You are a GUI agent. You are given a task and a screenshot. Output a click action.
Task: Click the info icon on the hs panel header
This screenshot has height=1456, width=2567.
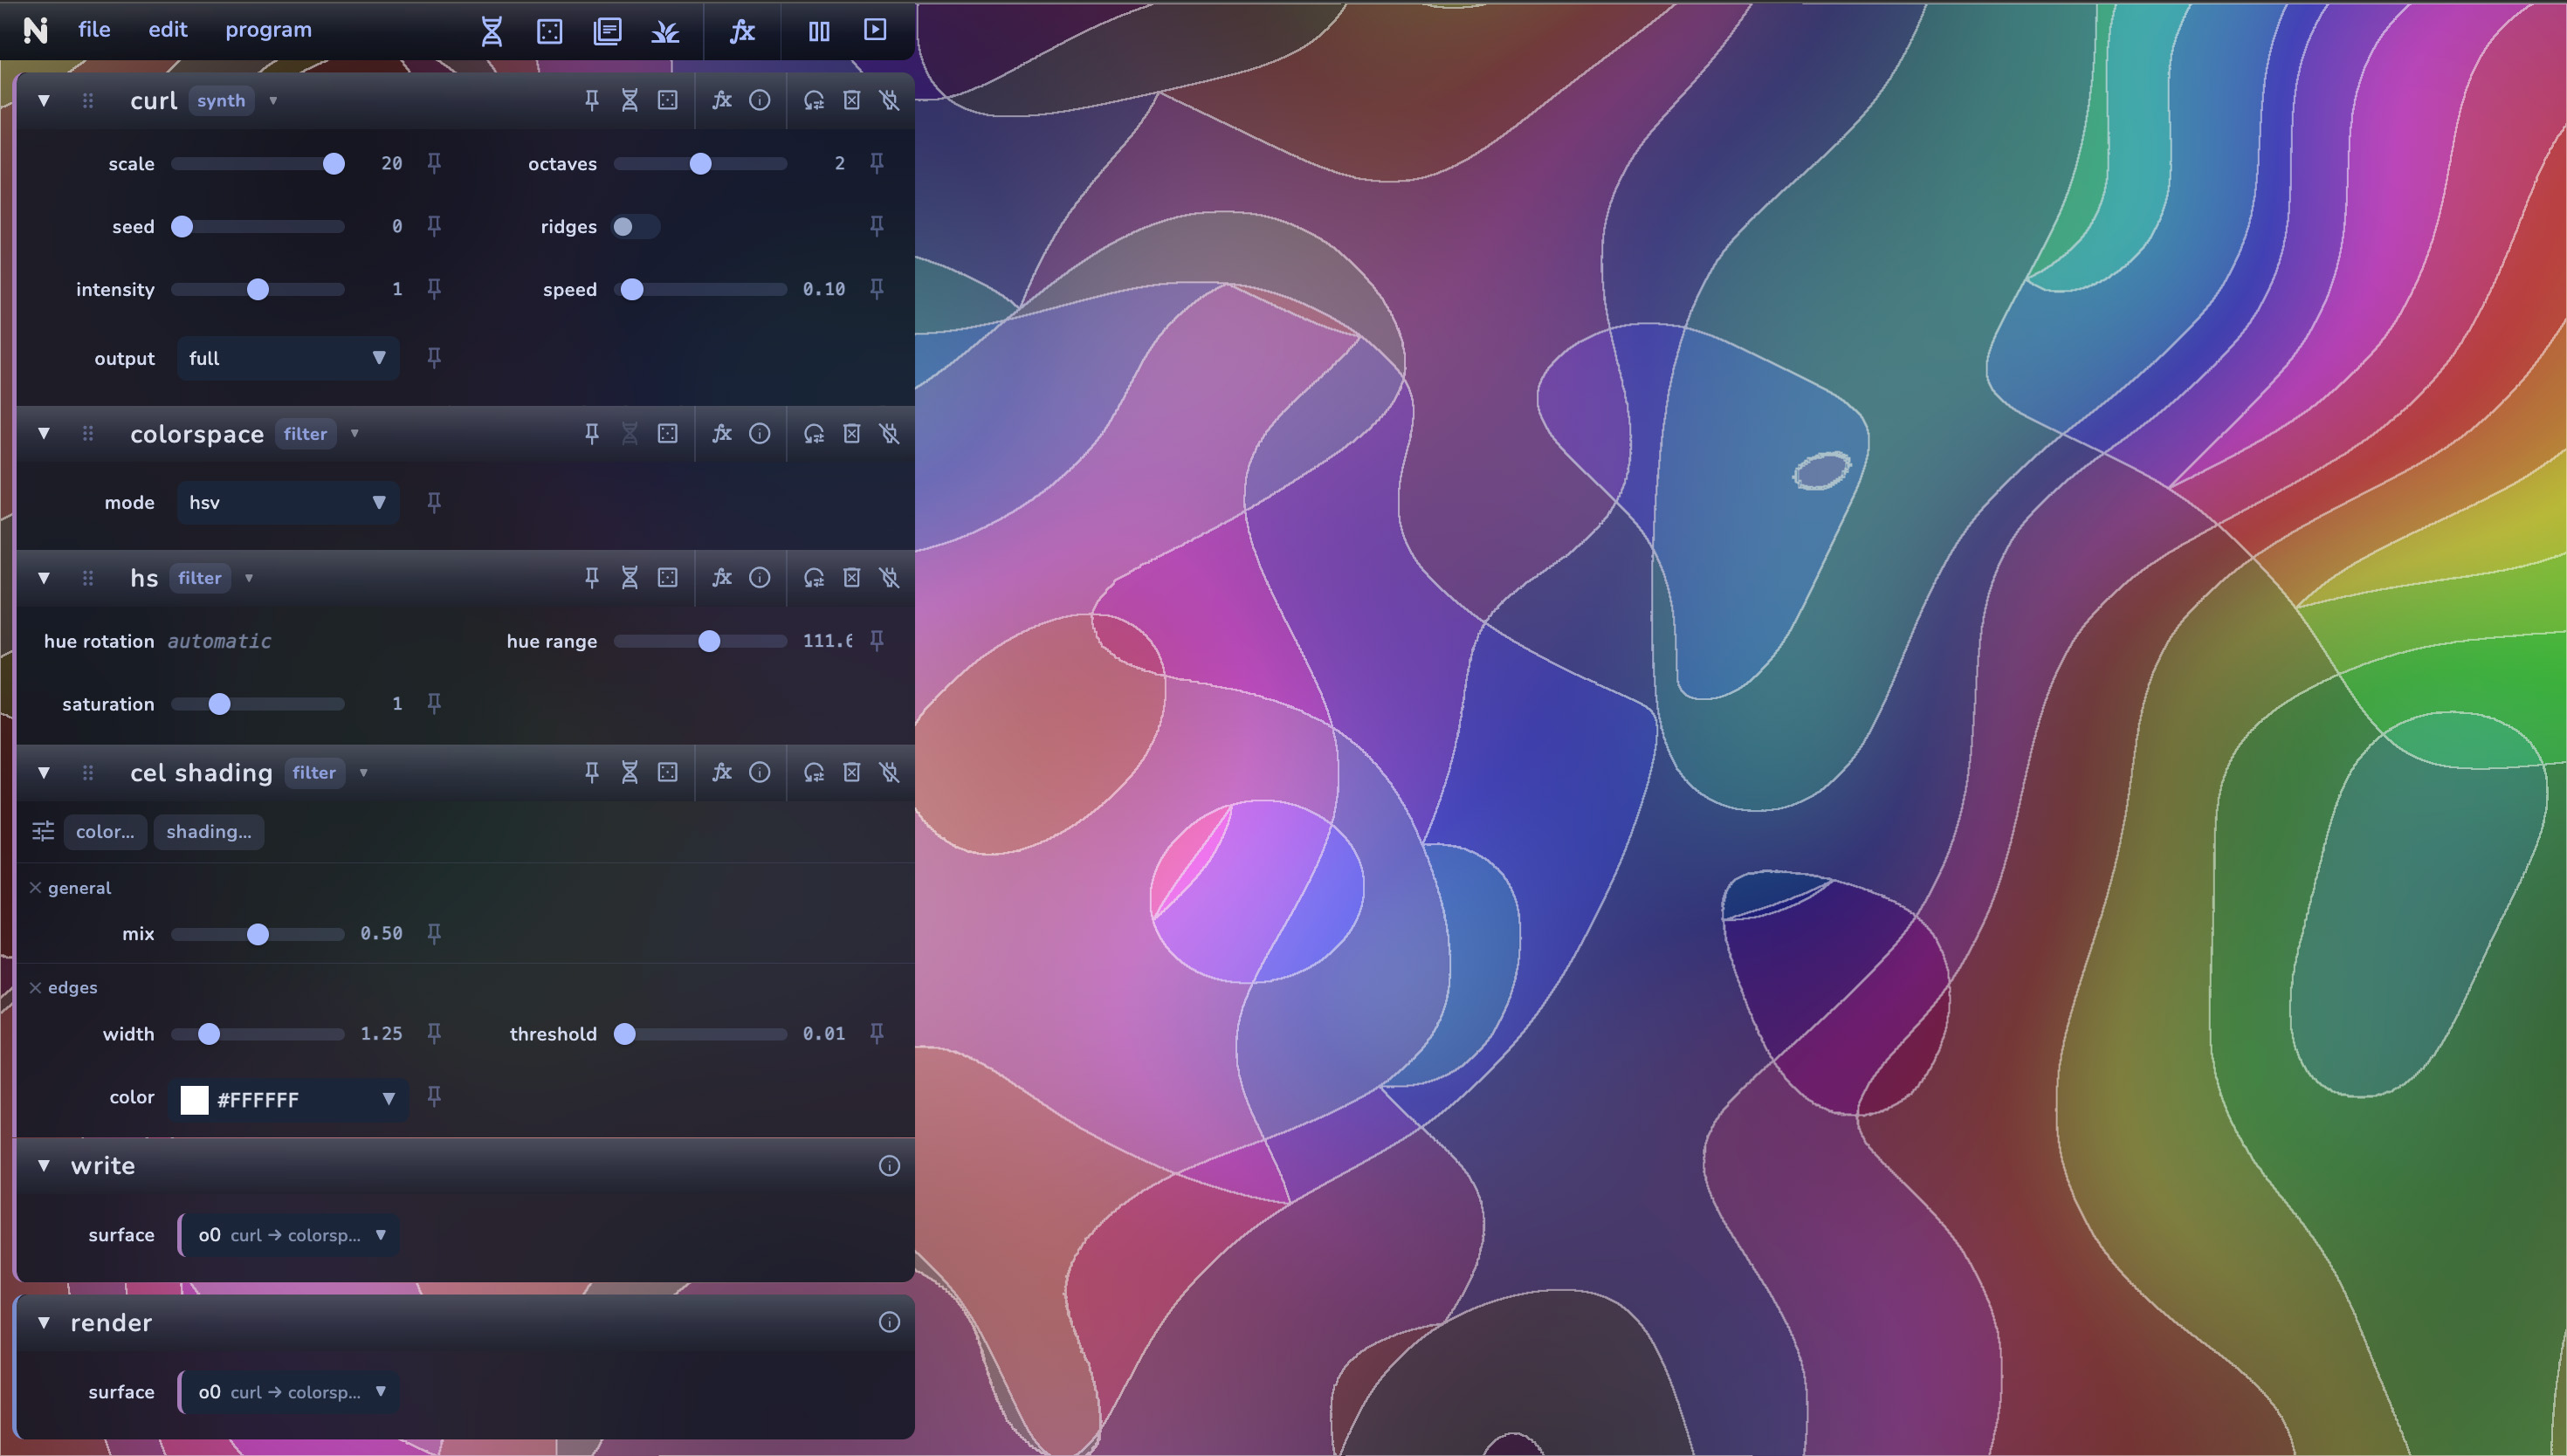(x=760, y=578)
